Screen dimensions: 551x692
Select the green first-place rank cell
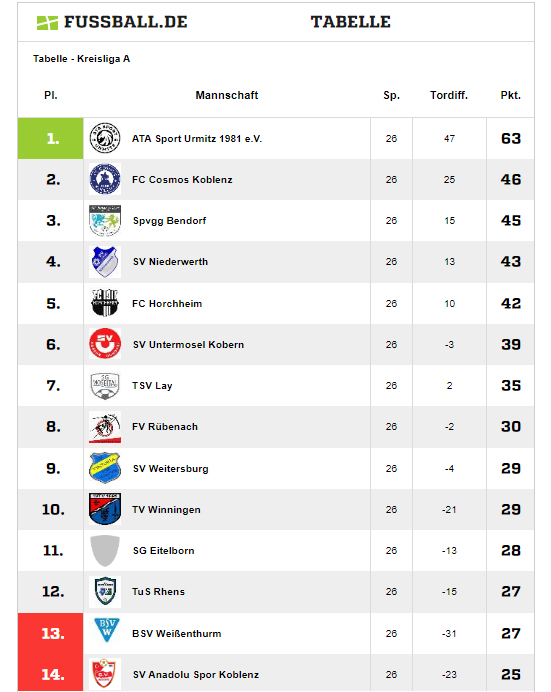tap(51, 139)
